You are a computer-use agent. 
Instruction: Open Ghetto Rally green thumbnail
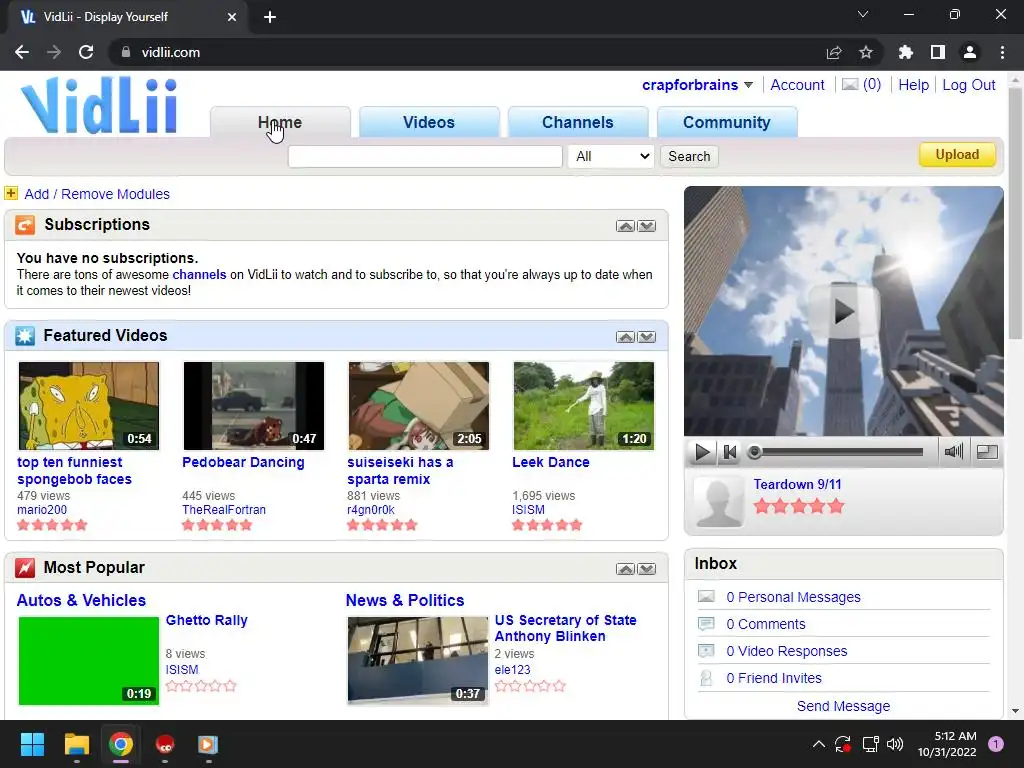point(89,660)
